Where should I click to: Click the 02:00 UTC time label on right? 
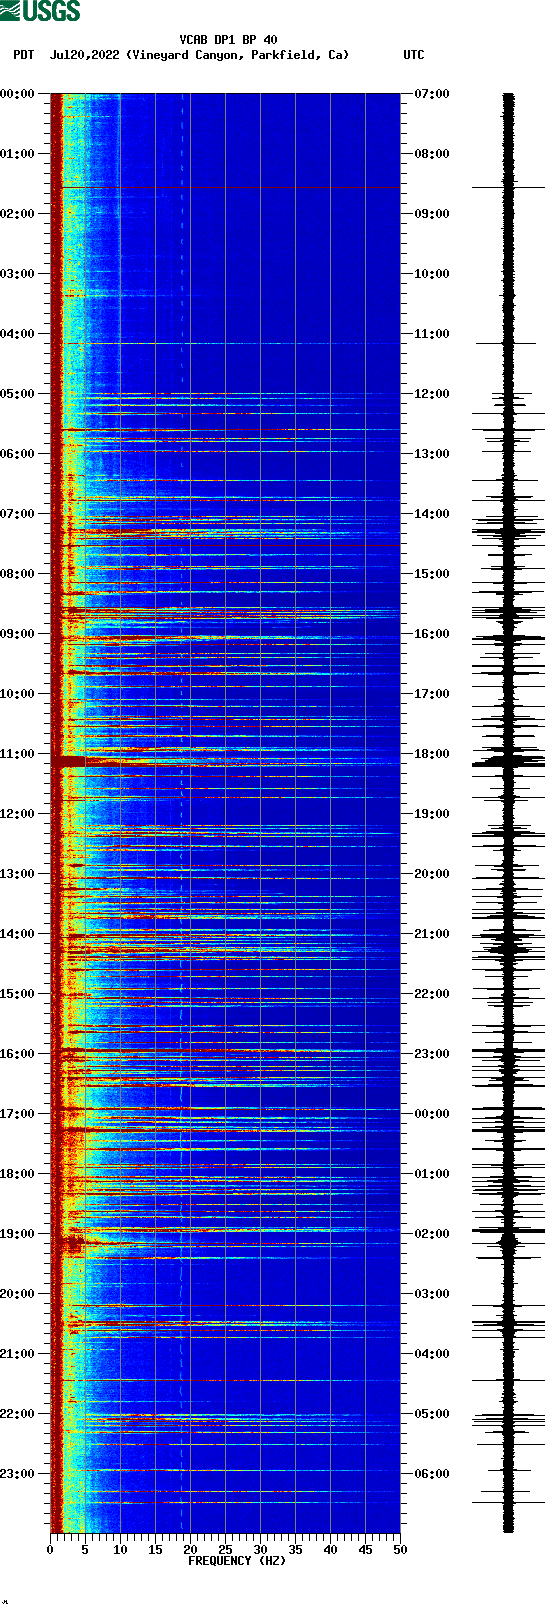(432, 1234)
